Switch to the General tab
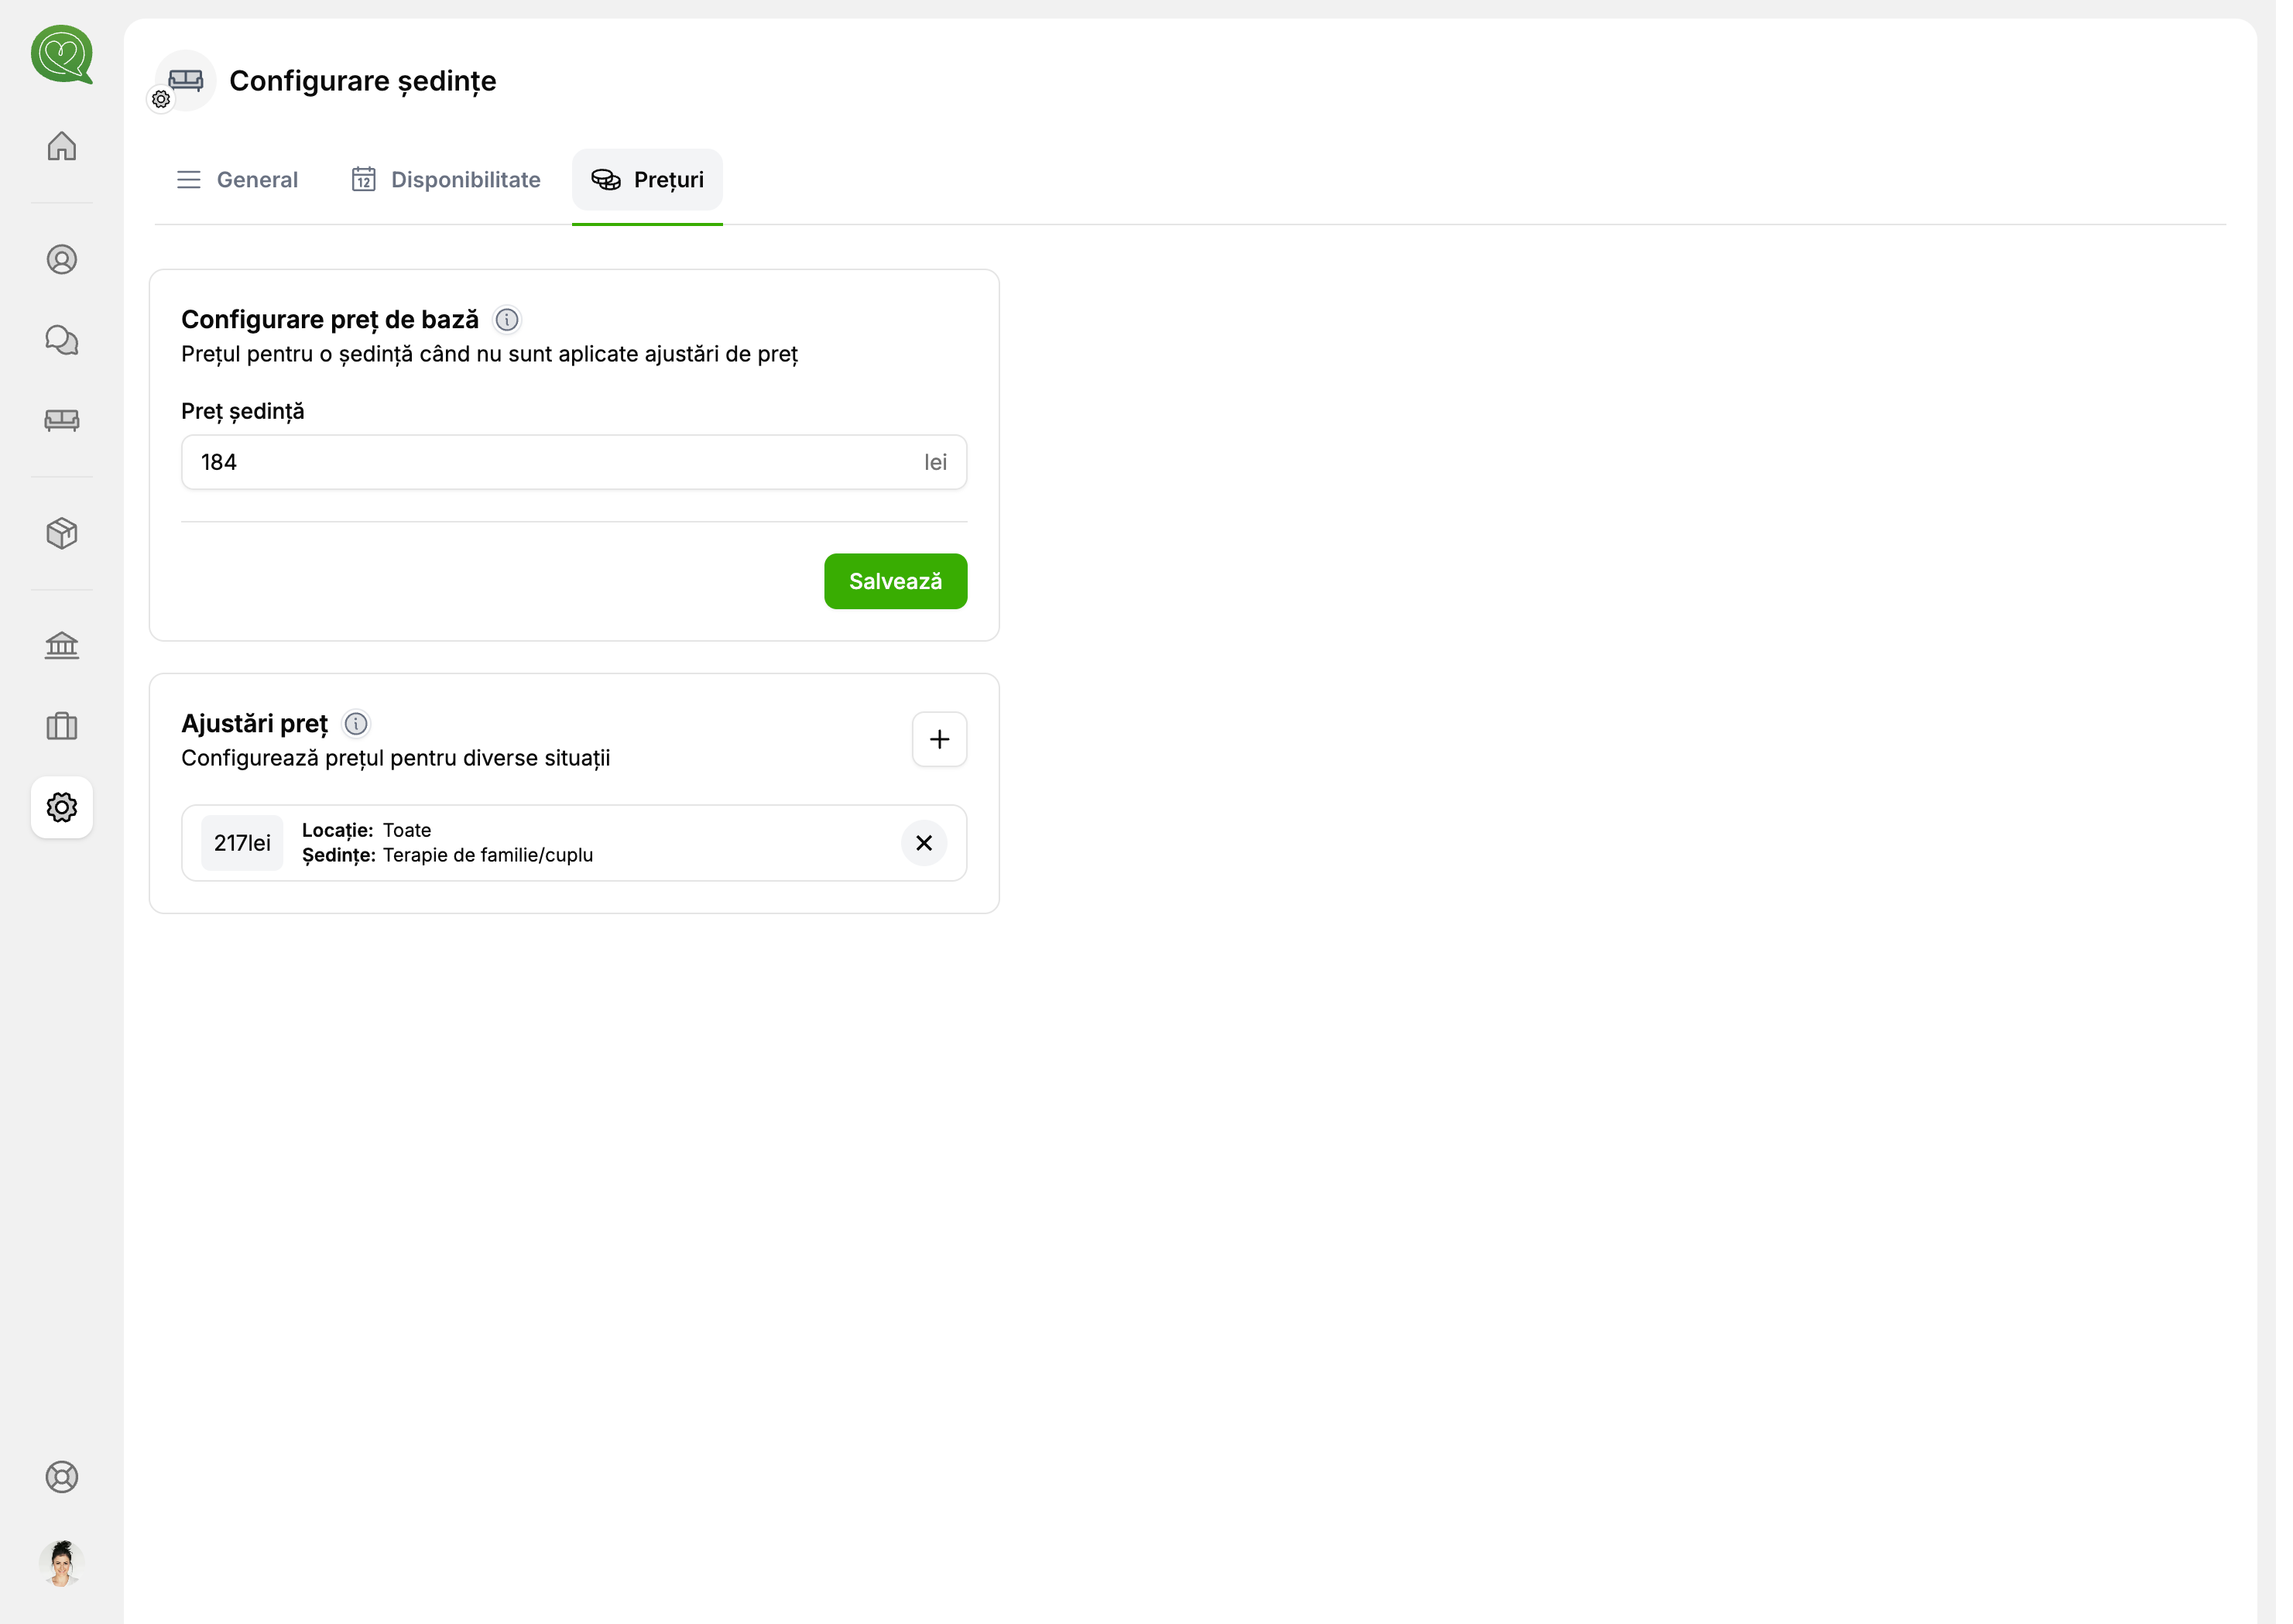Viewport: 2293px width, 1624px height. tap(238, 180)
